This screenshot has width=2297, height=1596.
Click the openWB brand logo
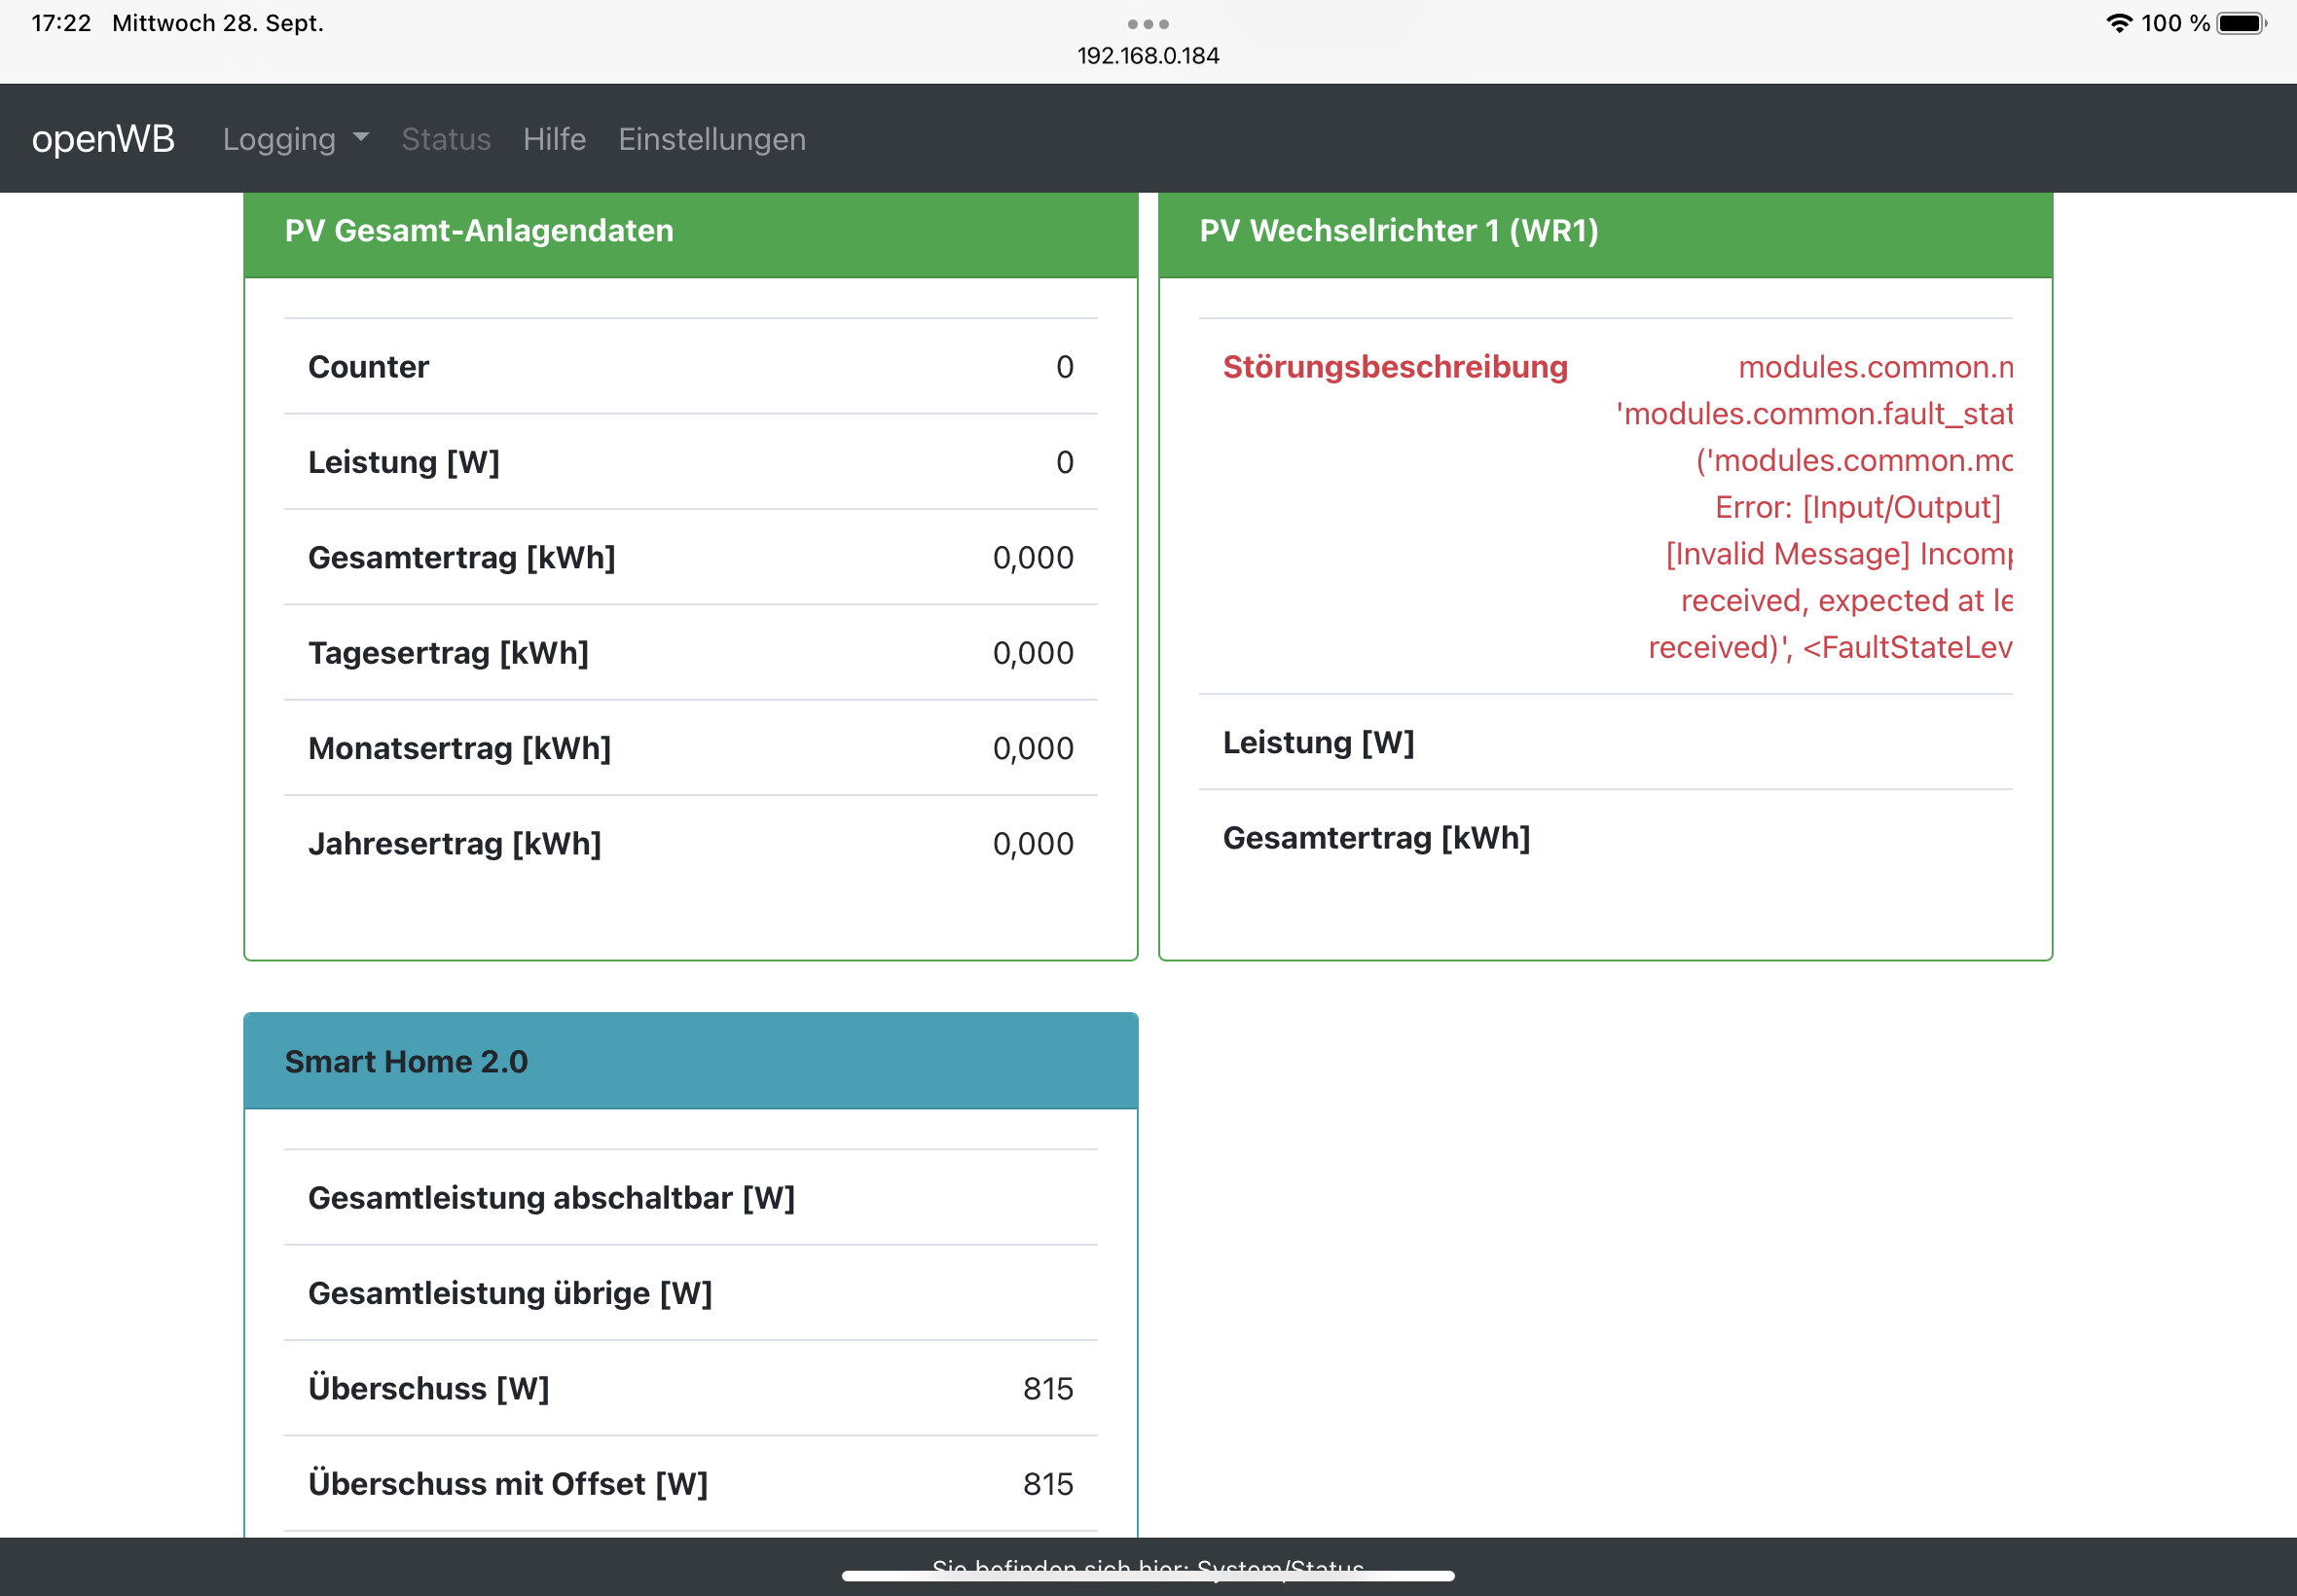tap(103, 139)
